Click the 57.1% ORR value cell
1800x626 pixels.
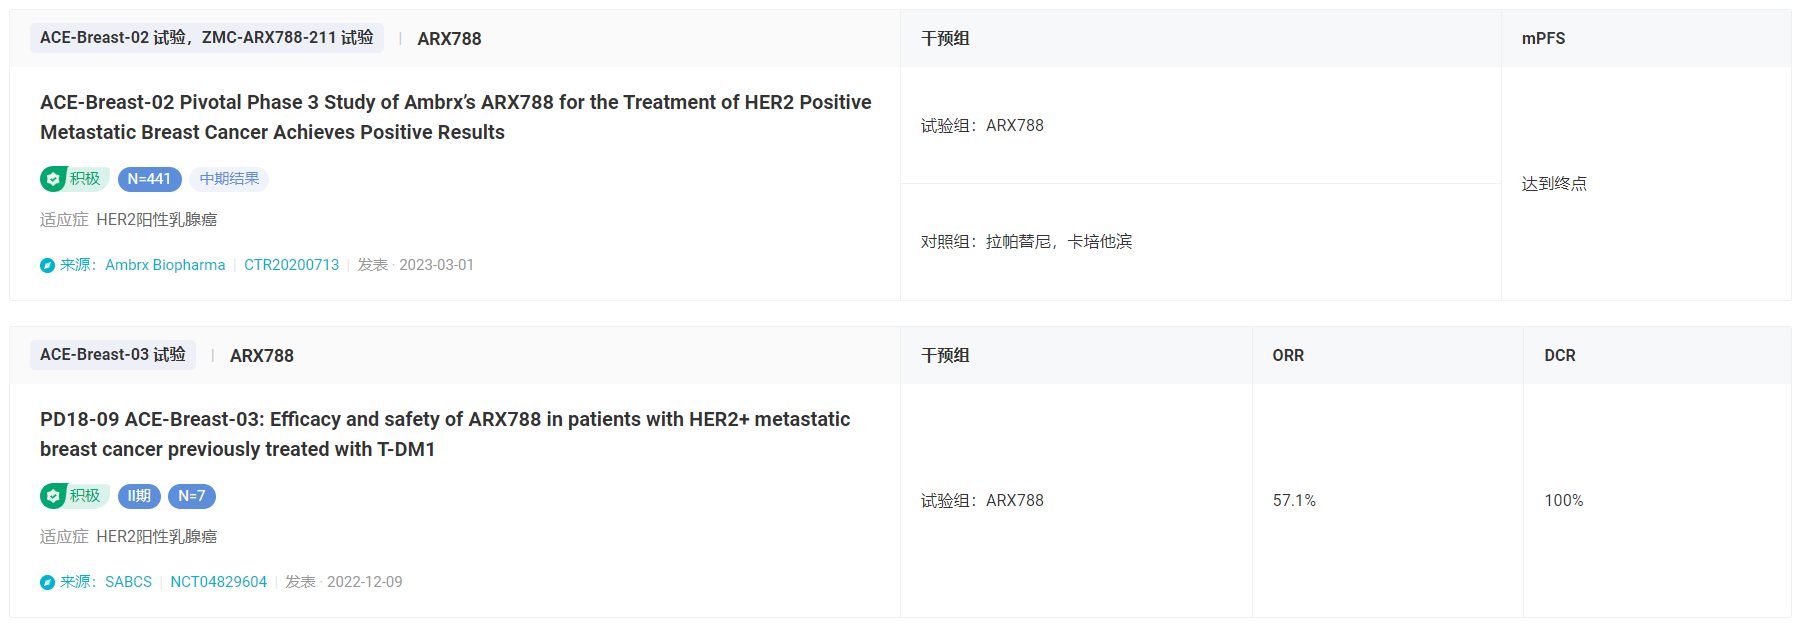tap(1388, 500)
